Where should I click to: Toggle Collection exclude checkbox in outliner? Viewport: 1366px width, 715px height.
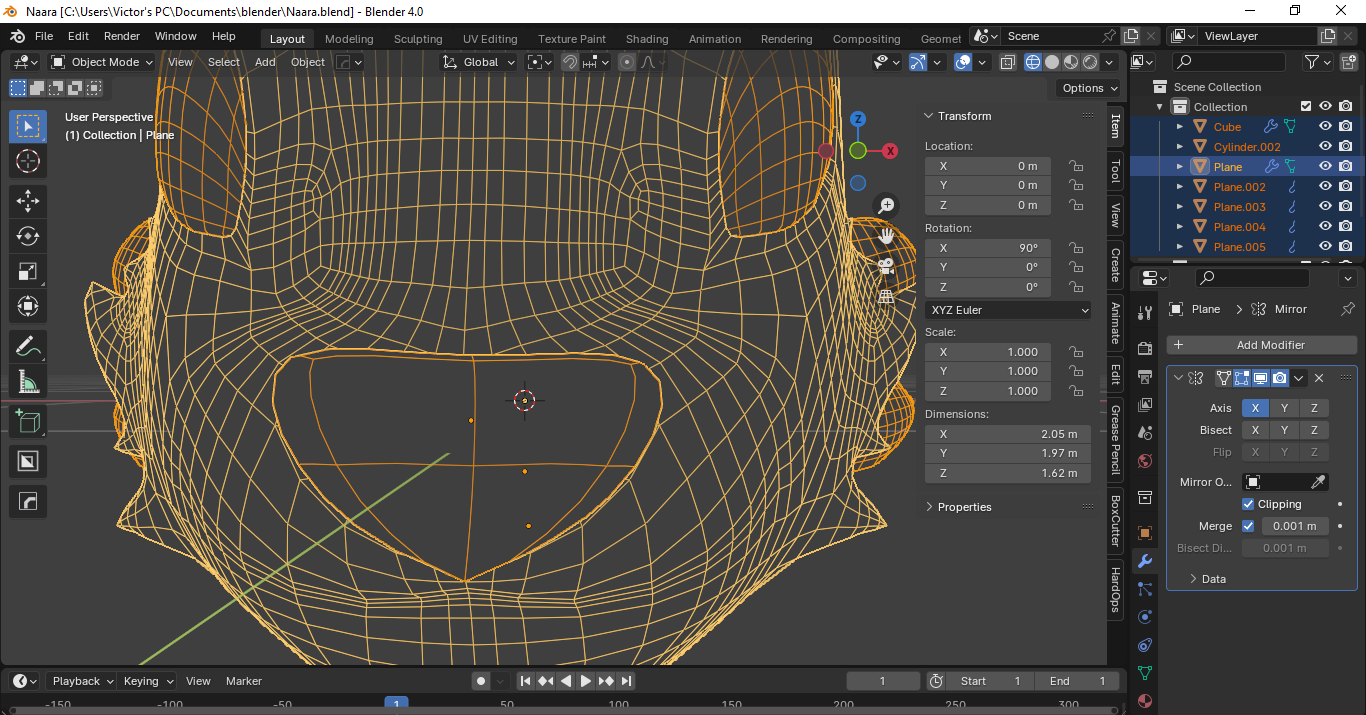[1305, 106]
